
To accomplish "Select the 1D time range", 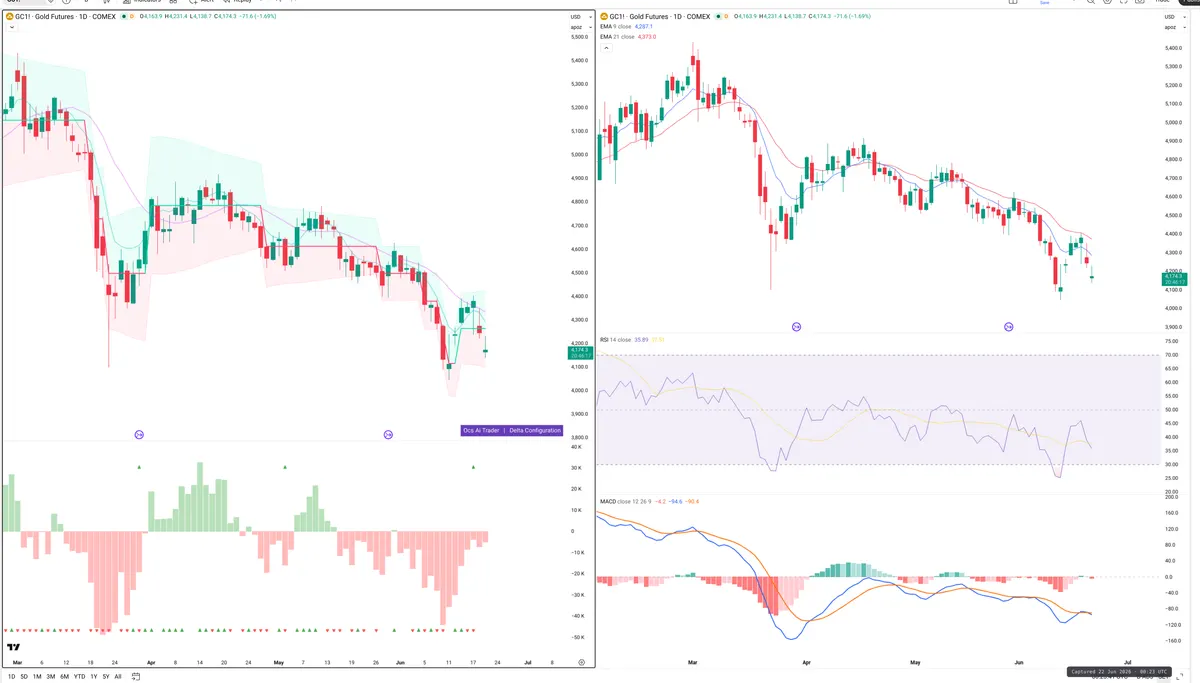I will [x=12, y=676].
